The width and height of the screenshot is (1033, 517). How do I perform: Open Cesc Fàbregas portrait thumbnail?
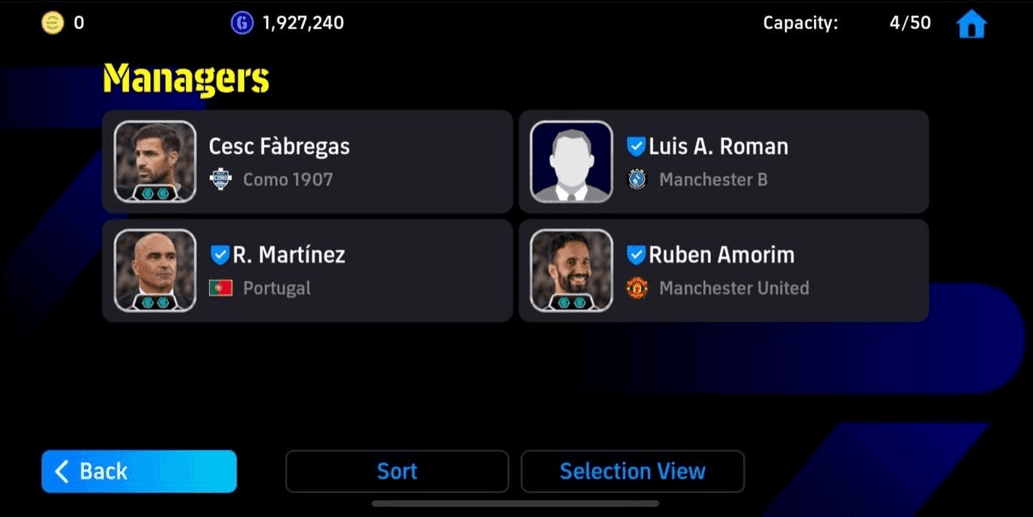tap(155, 161)
